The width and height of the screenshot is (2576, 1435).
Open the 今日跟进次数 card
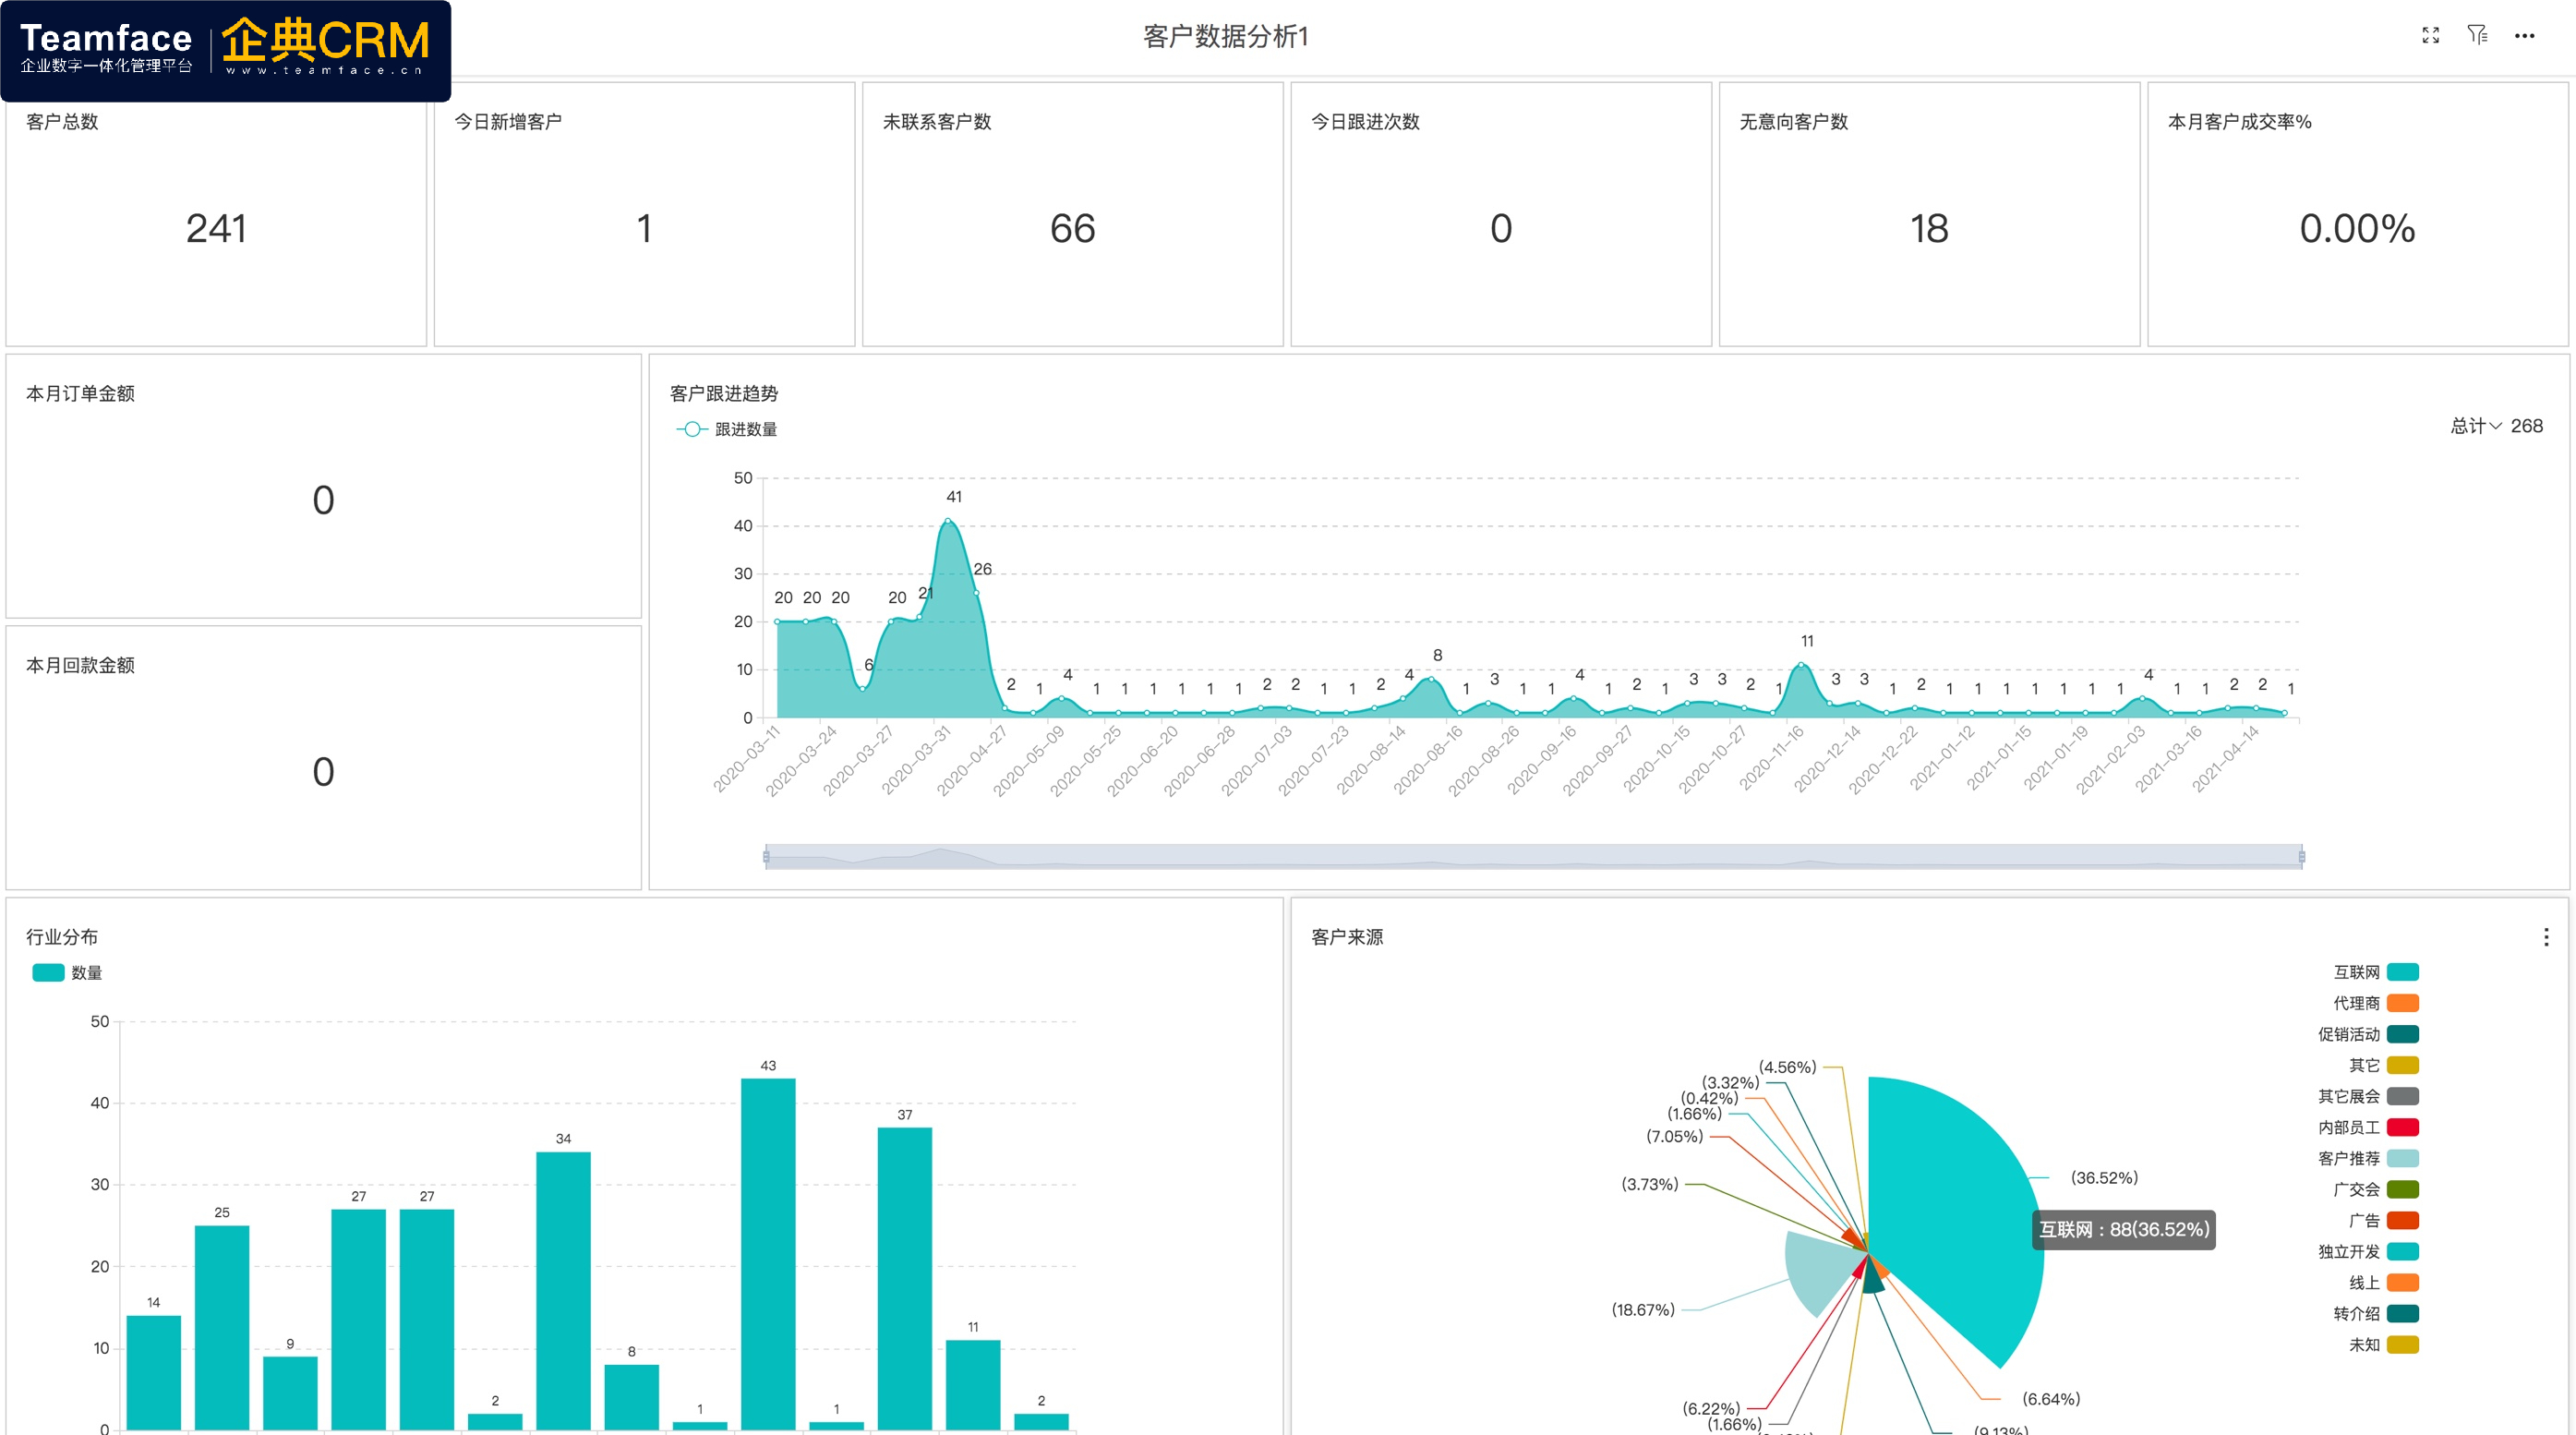[1501, 214]
